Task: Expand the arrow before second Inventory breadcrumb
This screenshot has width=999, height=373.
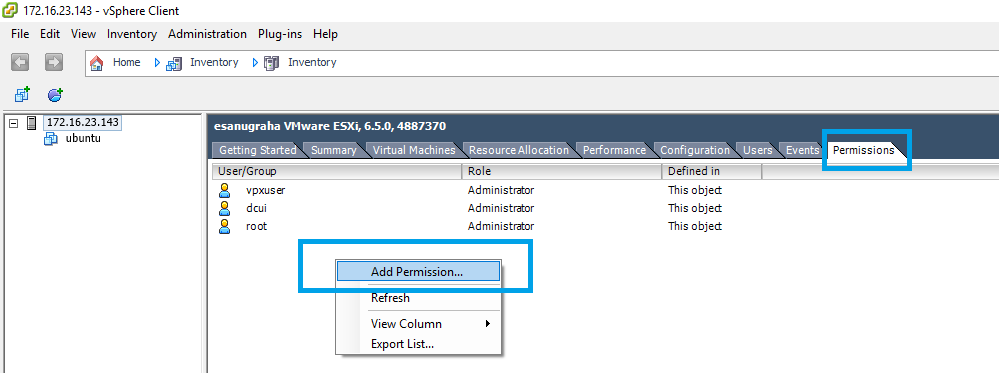Action: pyautogui.click(x=255, y=62)
